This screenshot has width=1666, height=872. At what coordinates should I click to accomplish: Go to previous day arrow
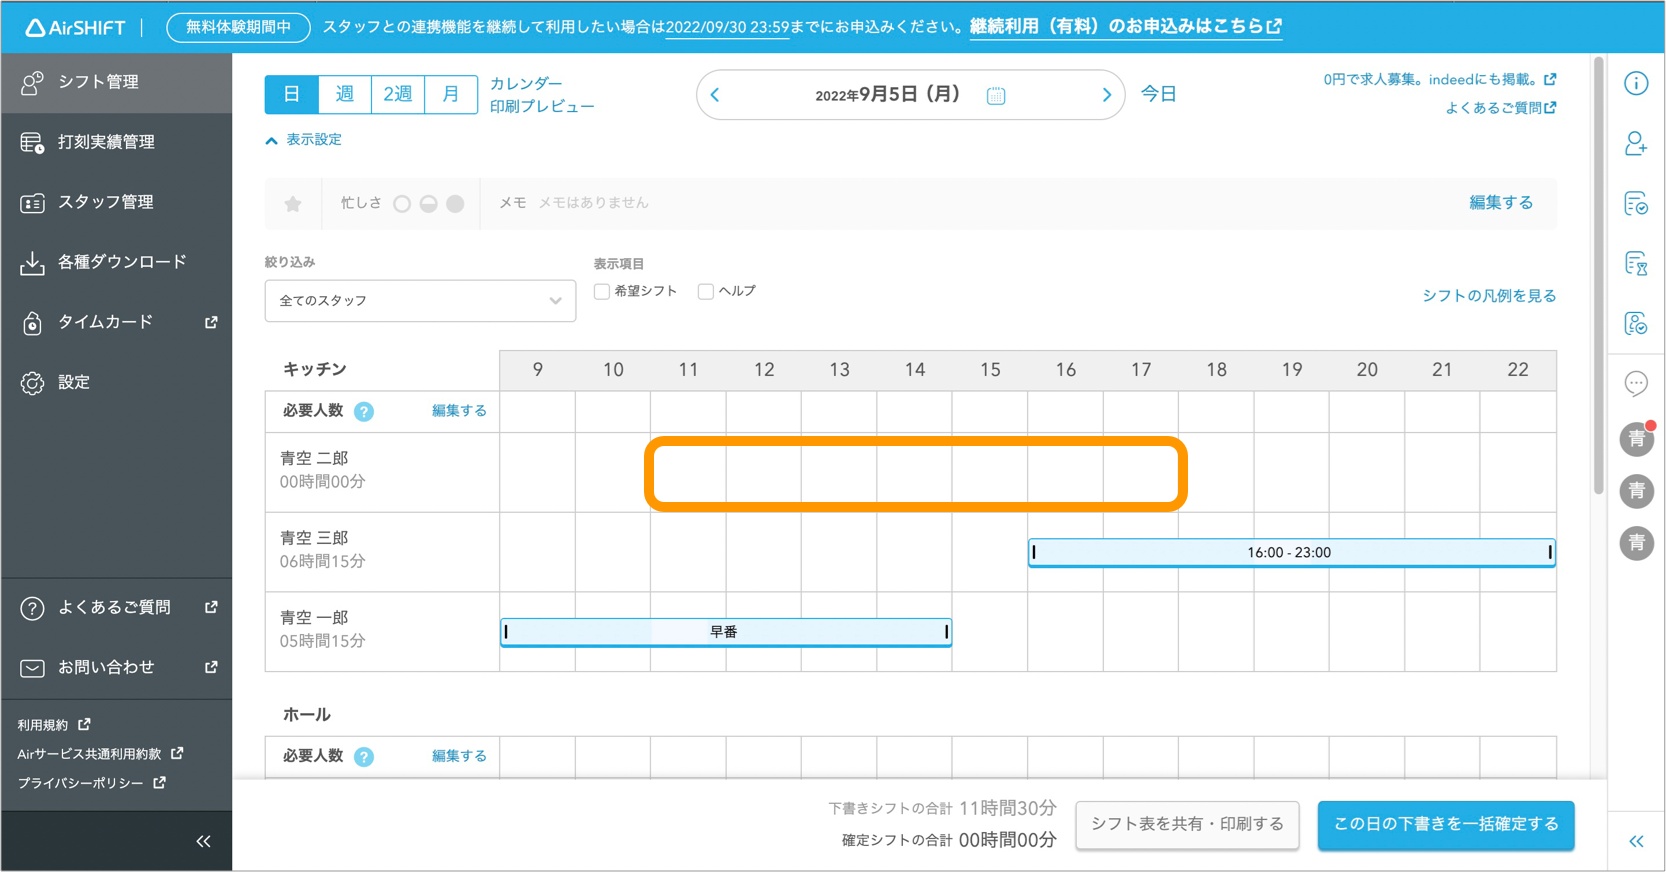pos(715,95)
